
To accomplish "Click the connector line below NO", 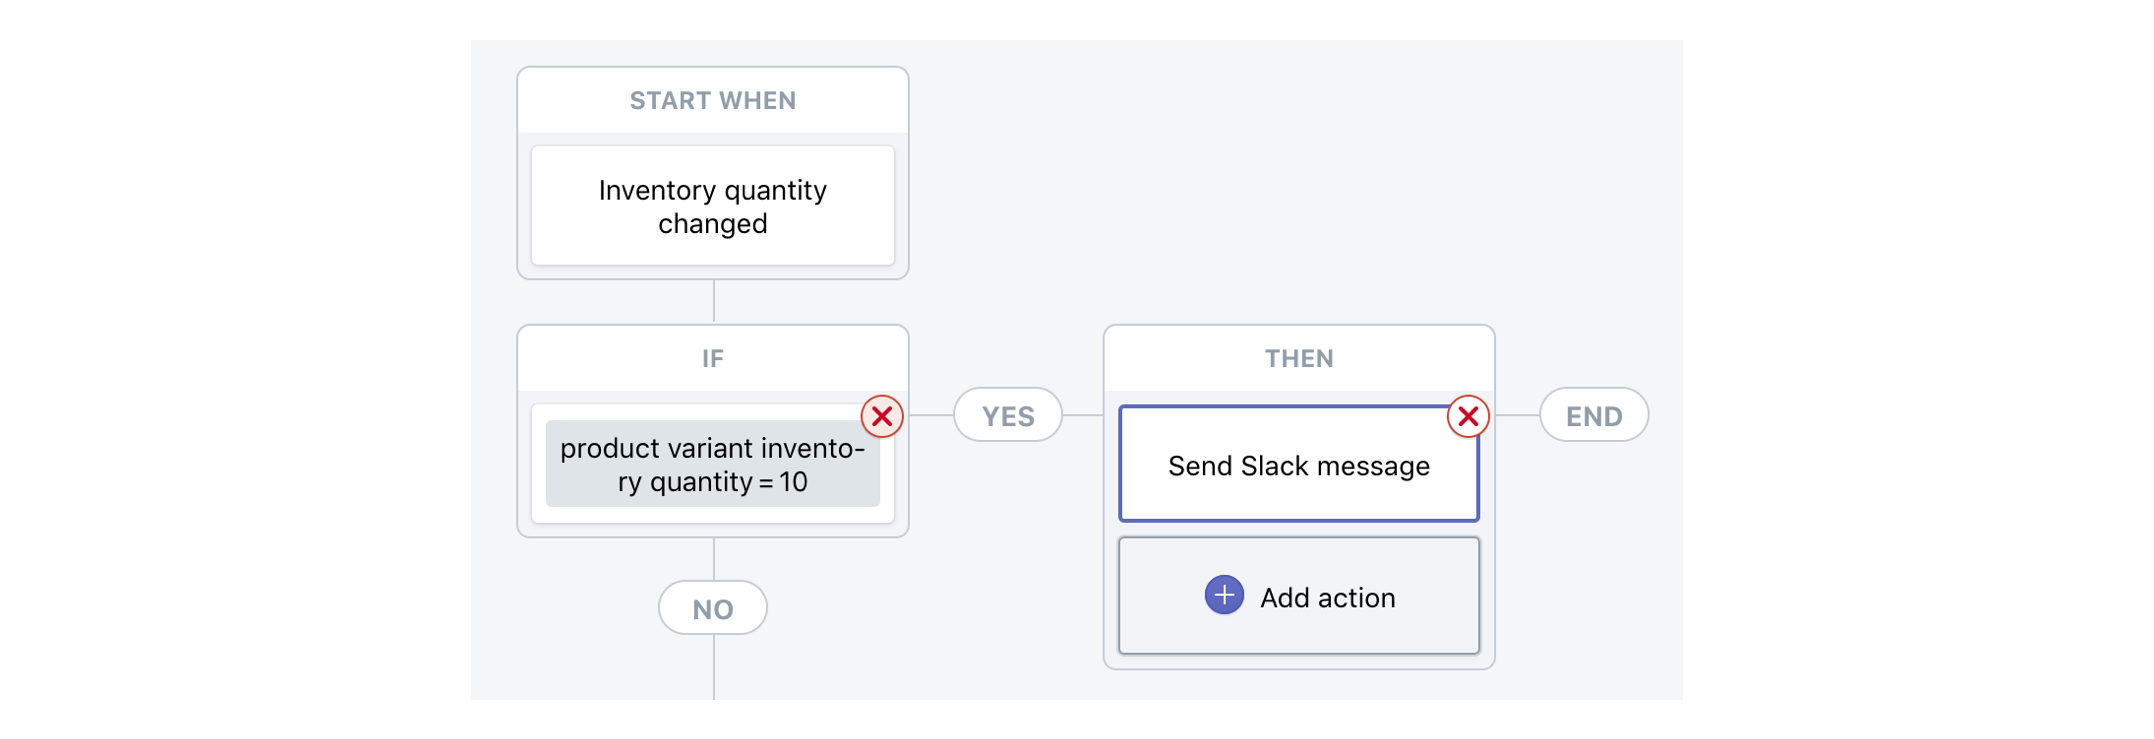I will coord(714,668).
